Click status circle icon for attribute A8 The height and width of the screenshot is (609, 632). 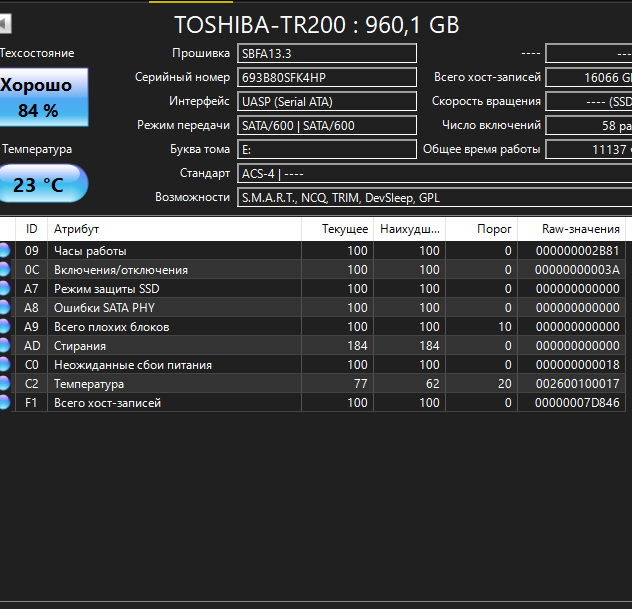pyautogui.click(x=4, y=308)
